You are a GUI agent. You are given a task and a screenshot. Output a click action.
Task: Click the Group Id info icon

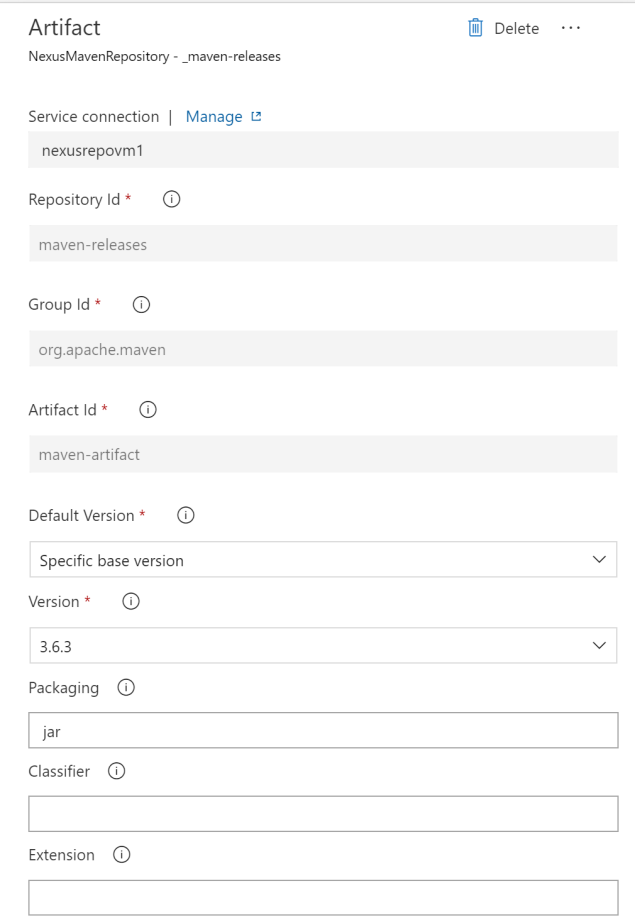[x=141, y=304]
